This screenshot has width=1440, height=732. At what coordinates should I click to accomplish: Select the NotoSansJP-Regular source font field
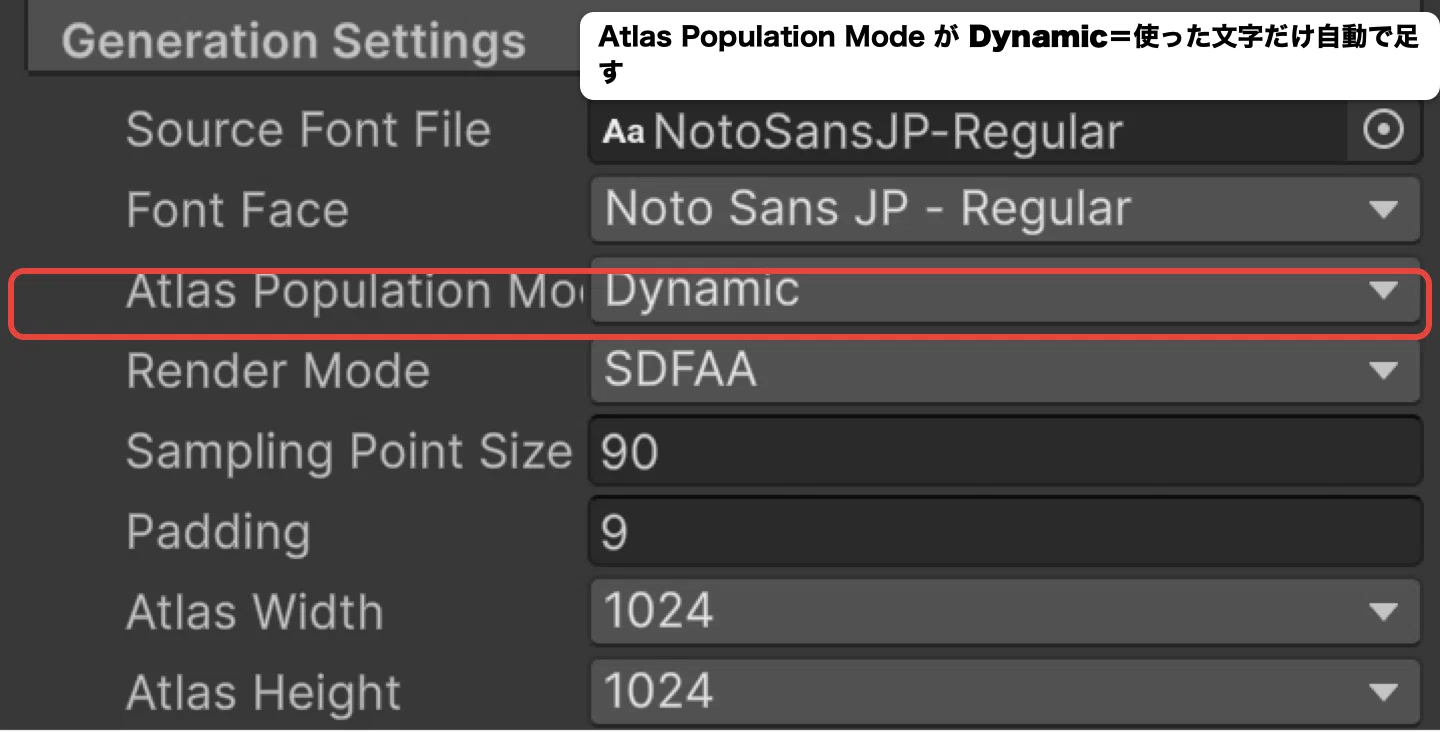click(x=968, y=130)
